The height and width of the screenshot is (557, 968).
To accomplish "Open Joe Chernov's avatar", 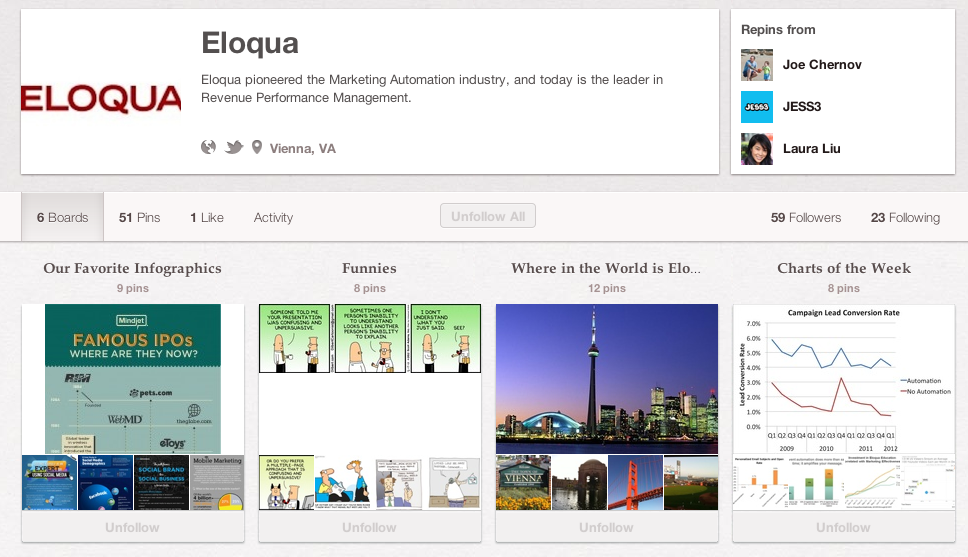I will pos(757,65).
